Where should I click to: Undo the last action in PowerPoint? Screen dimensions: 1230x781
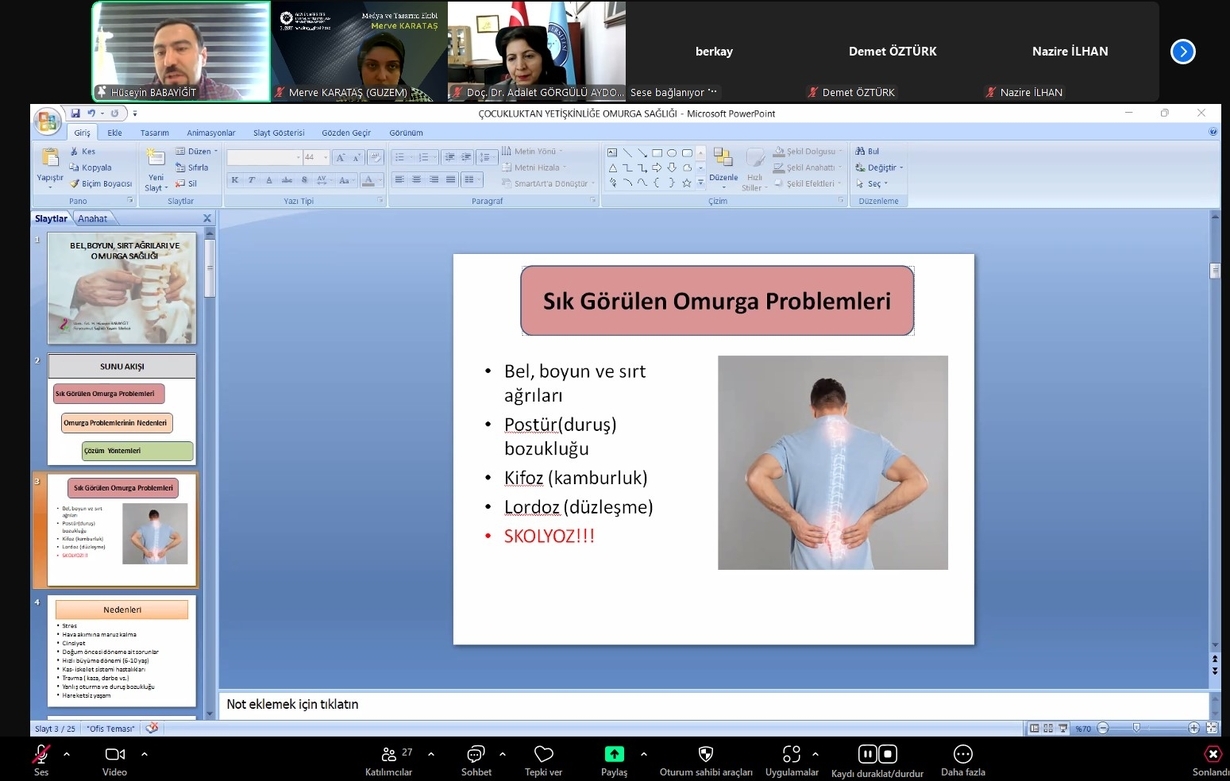click(91, 113)
